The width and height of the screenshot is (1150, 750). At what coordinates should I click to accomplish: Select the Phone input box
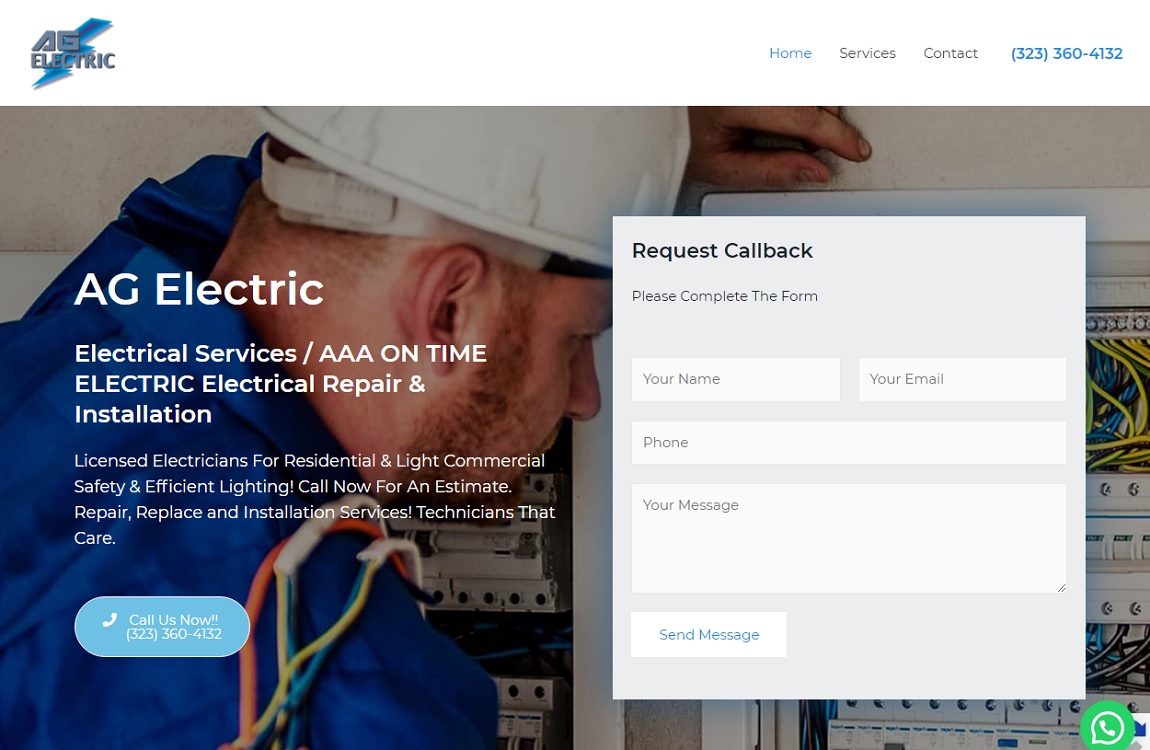[x=848, y=443]
